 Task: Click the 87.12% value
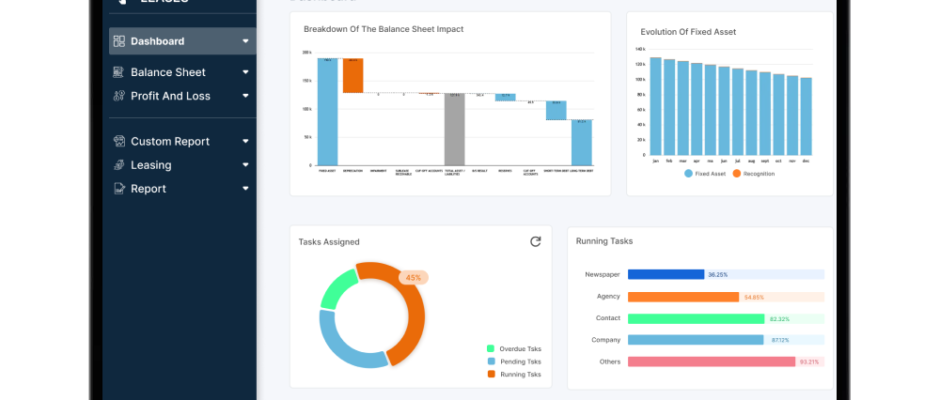780,340
